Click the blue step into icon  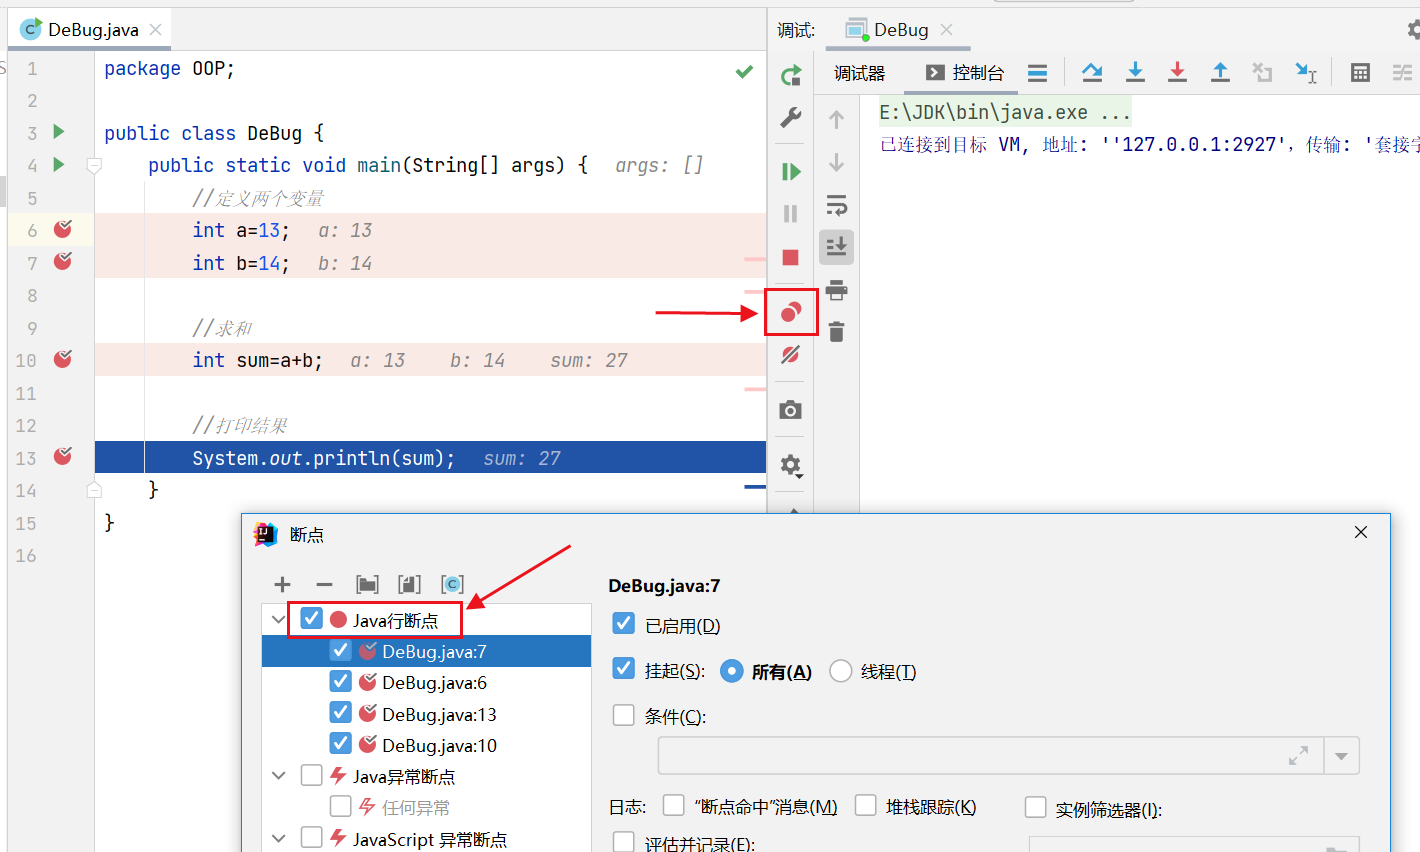pos(1135,72)
